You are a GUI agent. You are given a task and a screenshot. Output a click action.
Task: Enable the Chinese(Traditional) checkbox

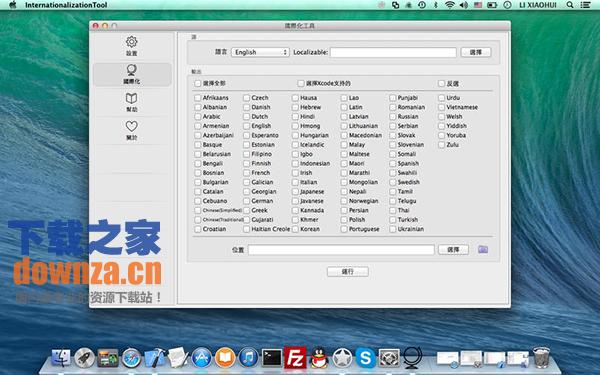(x=197, y=220)
